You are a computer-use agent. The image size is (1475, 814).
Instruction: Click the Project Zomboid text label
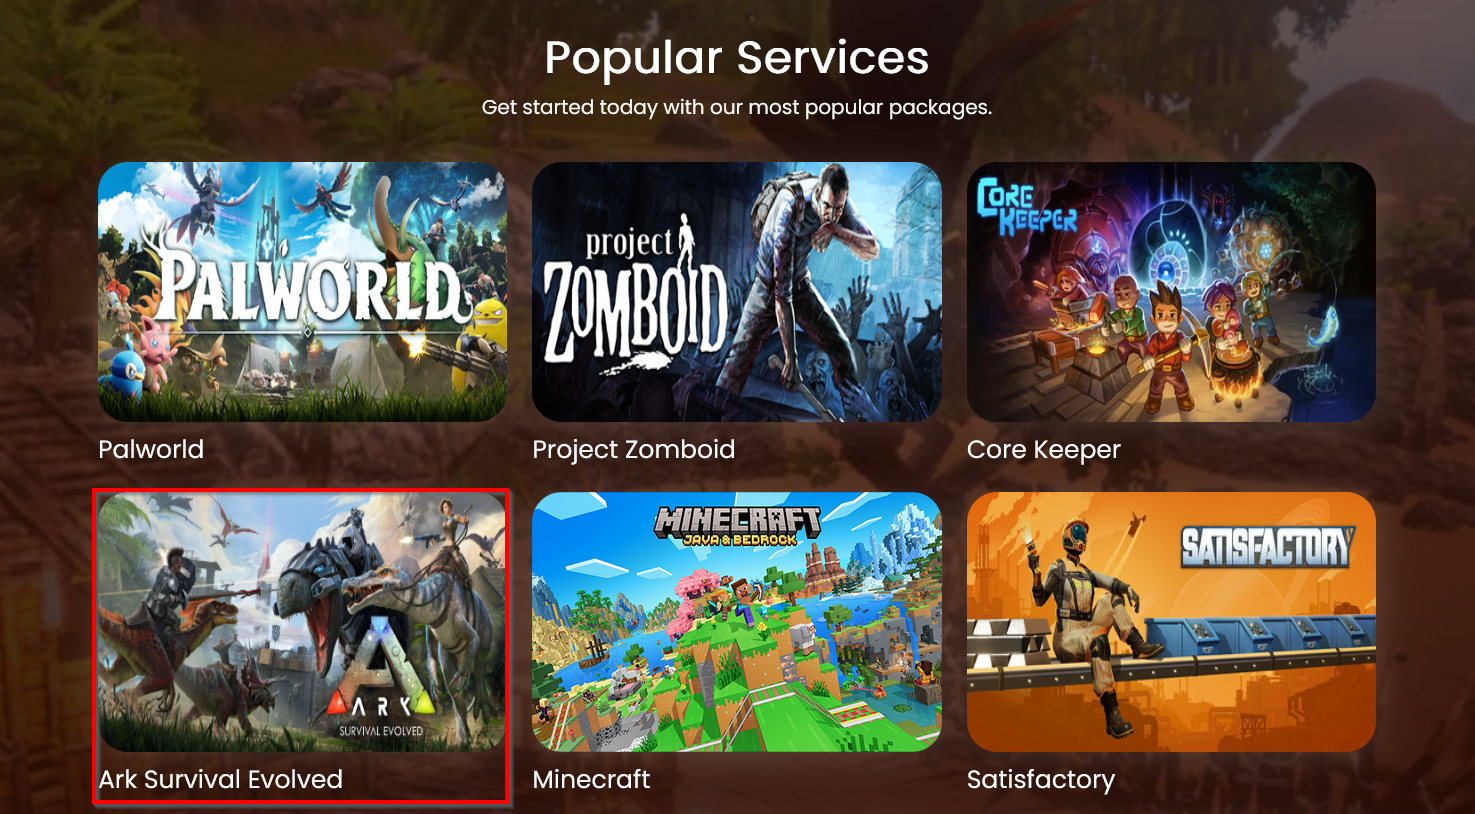634,450
